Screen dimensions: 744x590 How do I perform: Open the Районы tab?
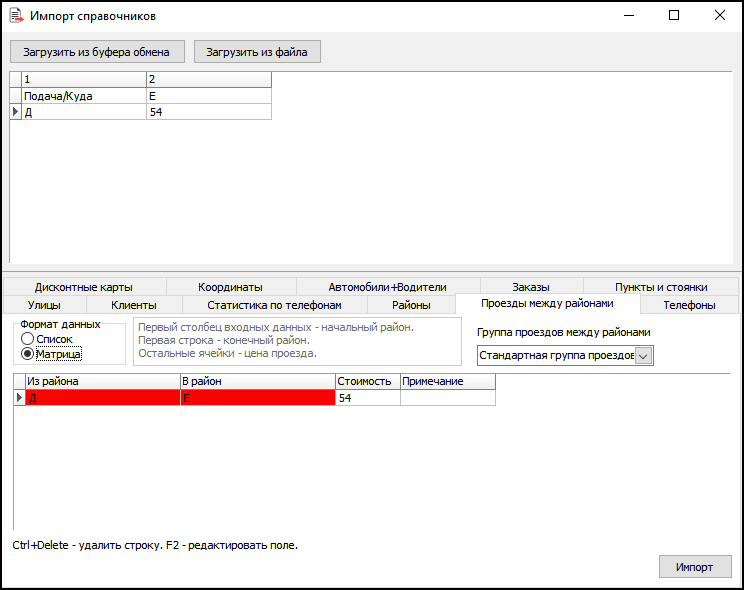pos(411,305)
